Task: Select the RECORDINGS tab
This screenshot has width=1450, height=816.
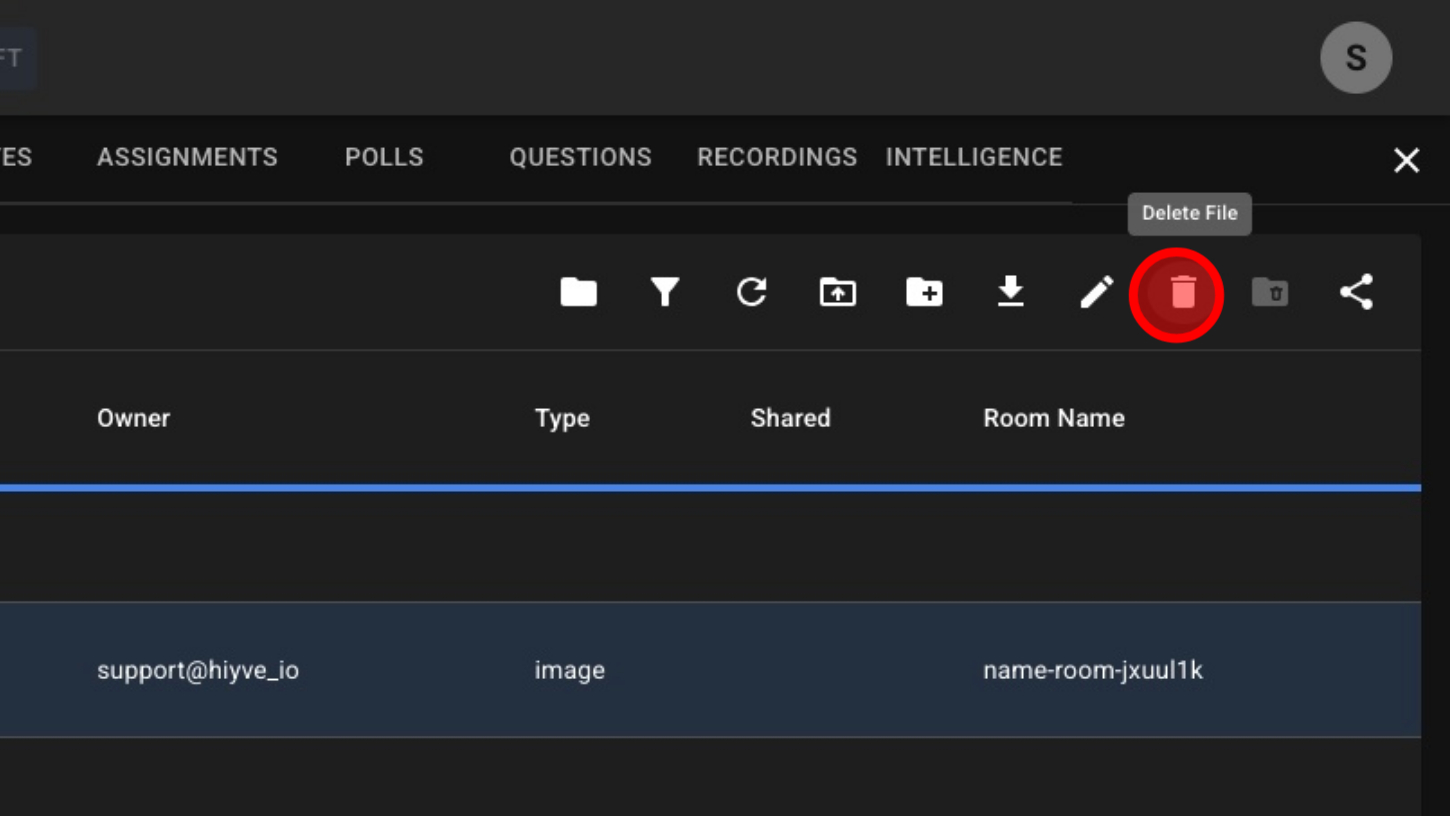Action: (777, 157)
